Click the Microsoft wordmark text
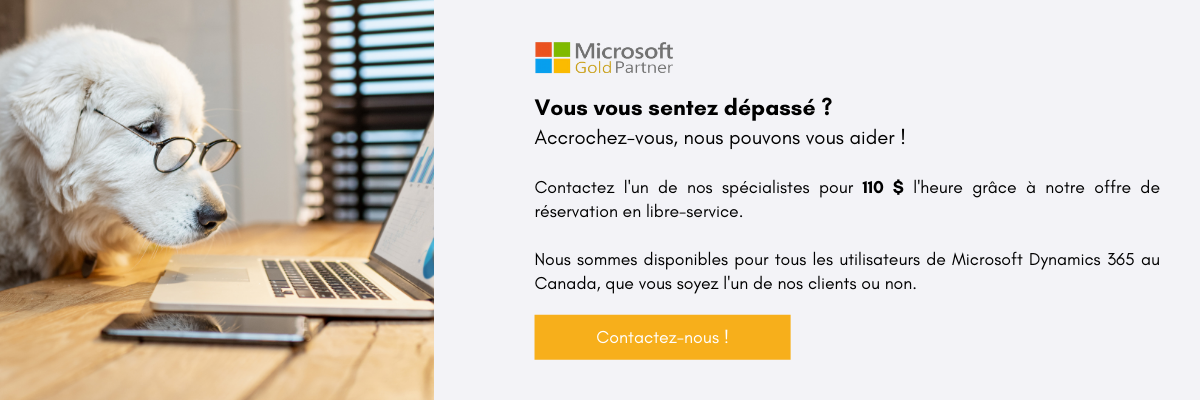 624,51
